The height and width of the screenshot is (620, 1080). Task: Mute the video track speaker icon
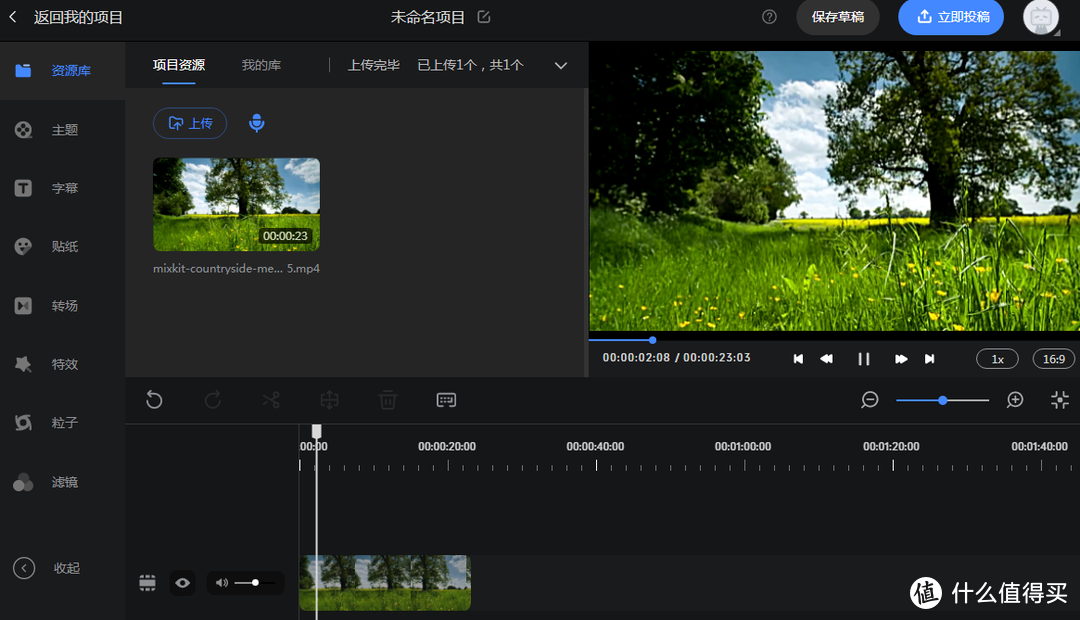pyautogui.click(x=221, y=583)
